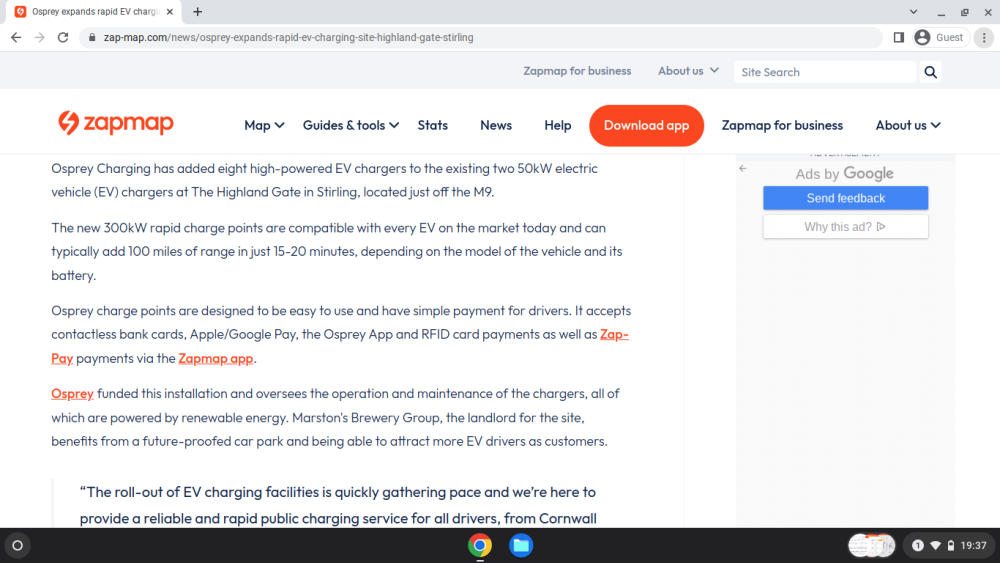
Task: Expand the Map menu
Action: pyautogui.click(x=264, y=126)
